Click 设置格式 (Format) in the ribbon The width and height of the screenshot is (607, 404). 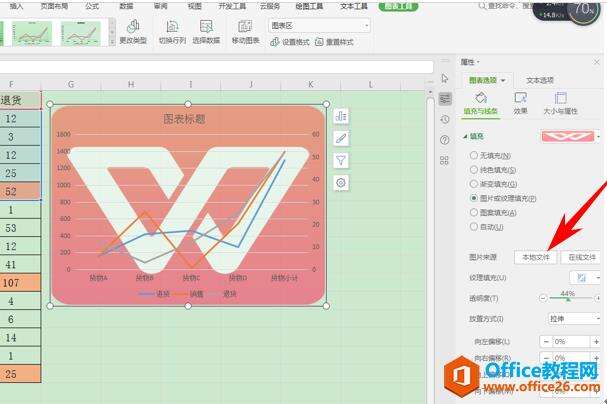[290, 42]
